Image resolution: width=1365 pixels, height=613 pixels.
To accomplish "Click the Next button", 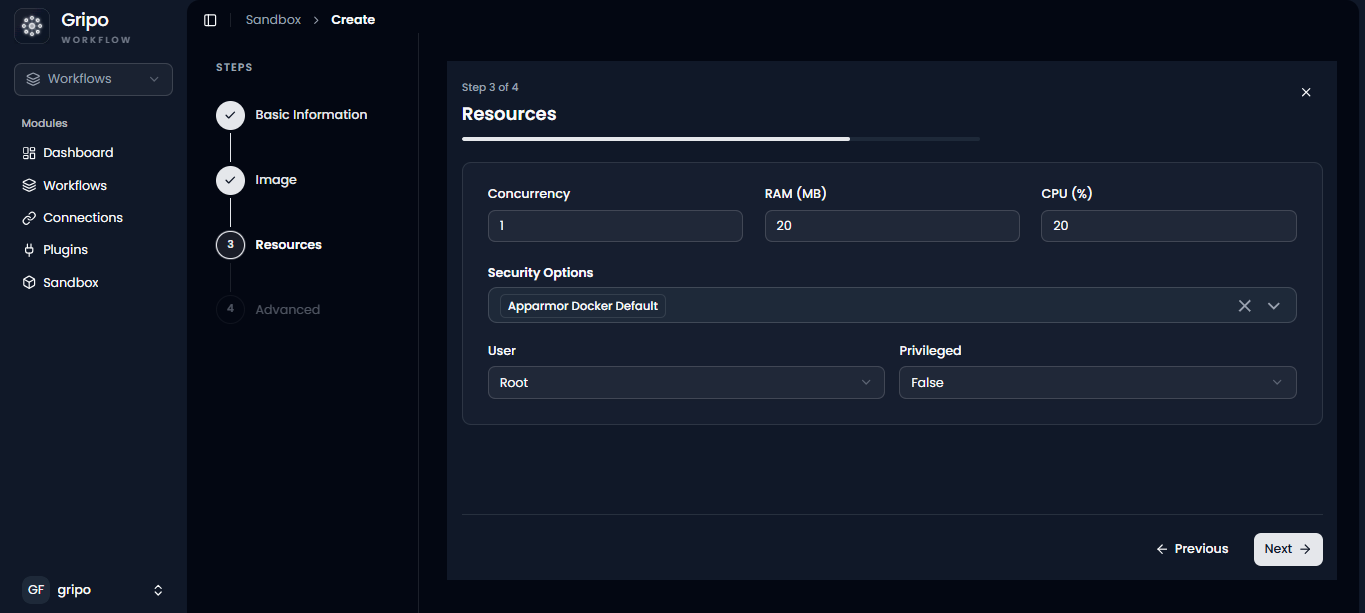I will point(1288,549).
